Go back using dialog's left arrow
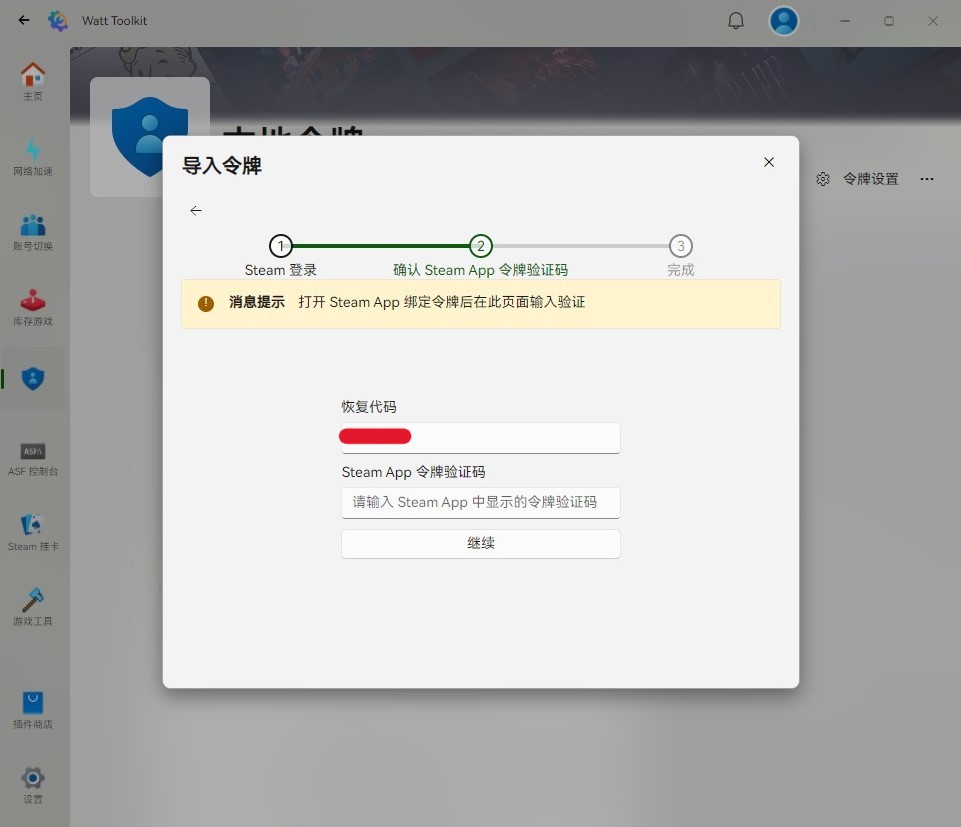Screen dimensions: 961x827 [196, 210]
